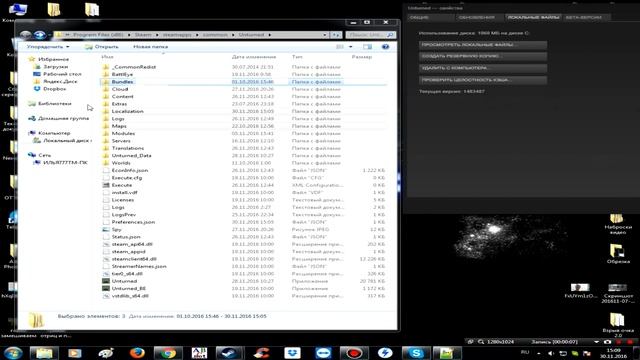Expand the arrow after Unturned in address bar
The width and height of the screenshot is (640, 360).
(269, 35)
